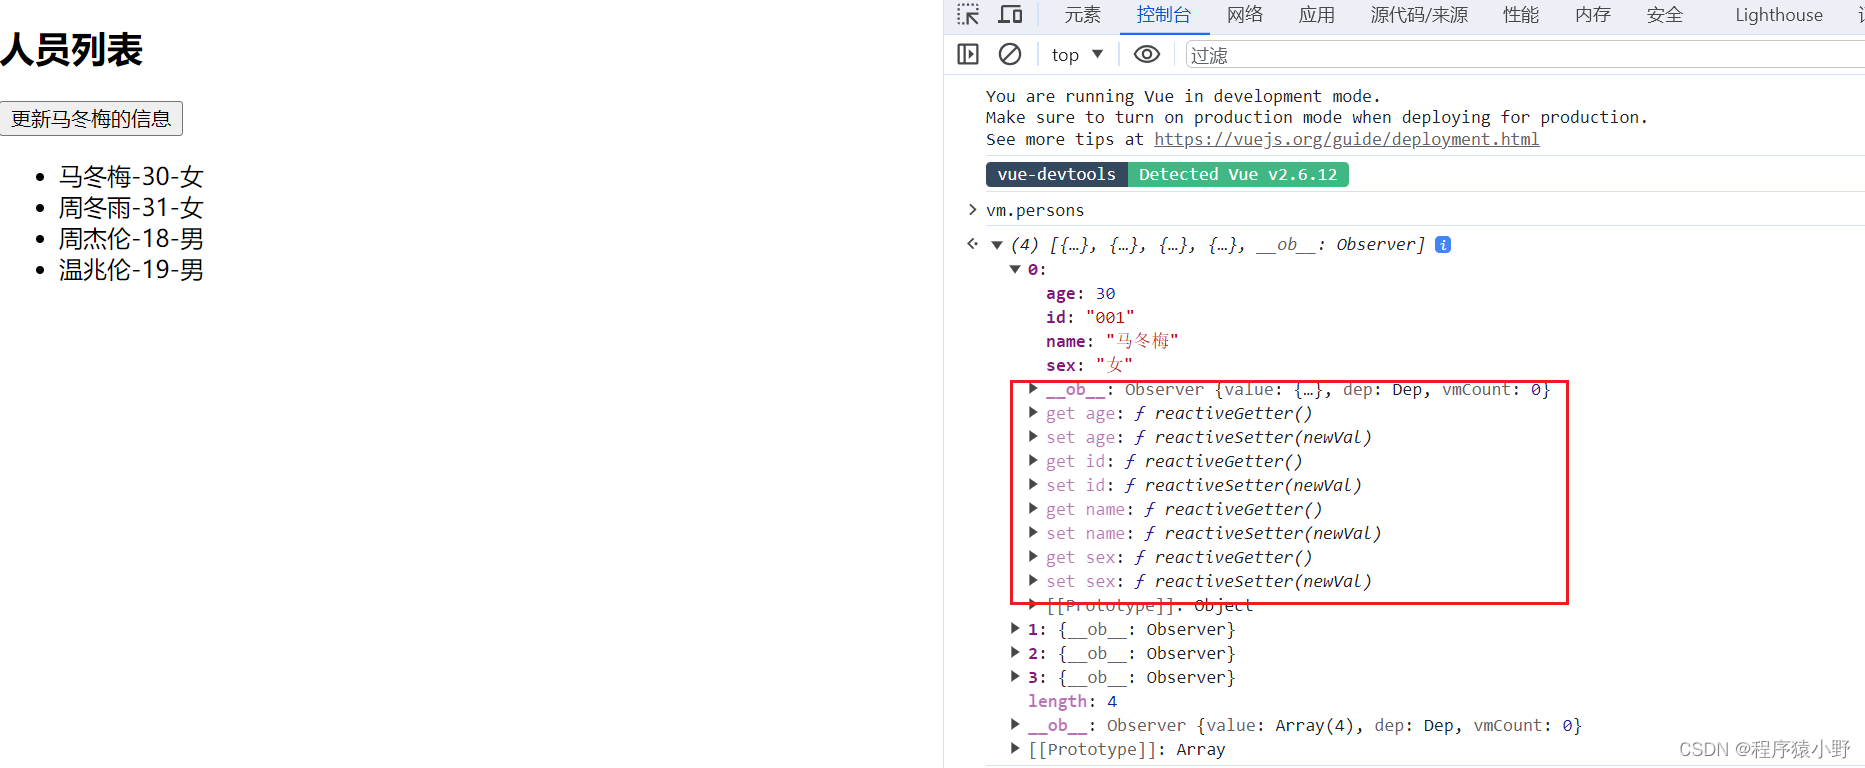Activate the inspect element picker icon
Image resolution: width=1865 pixels, height=768 pixels.
point(968,15)
